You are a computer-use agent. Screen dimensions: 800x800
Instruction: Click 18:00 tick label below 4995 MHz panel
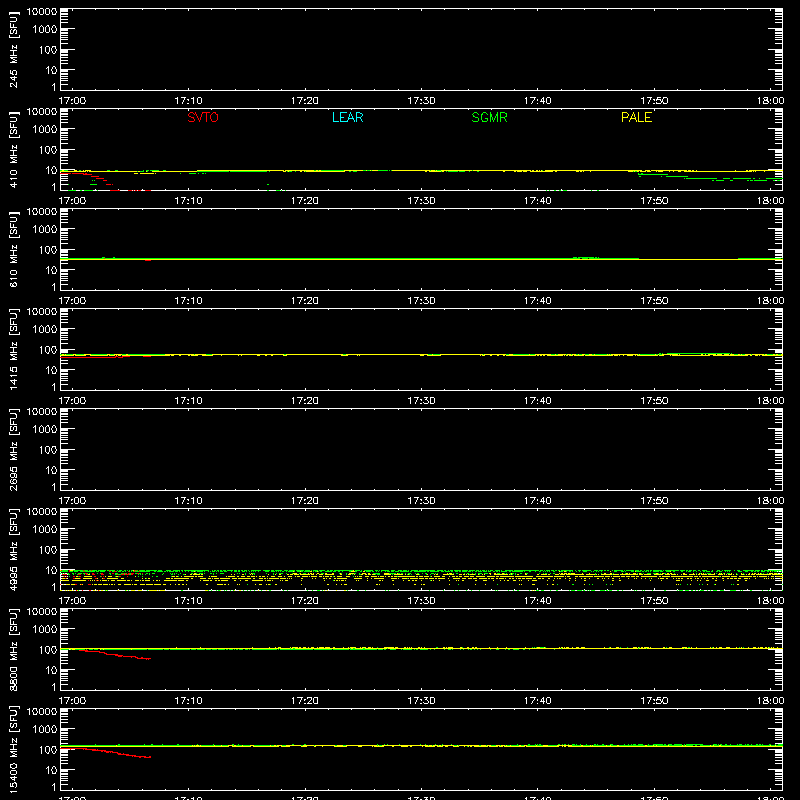click(770, 601)
